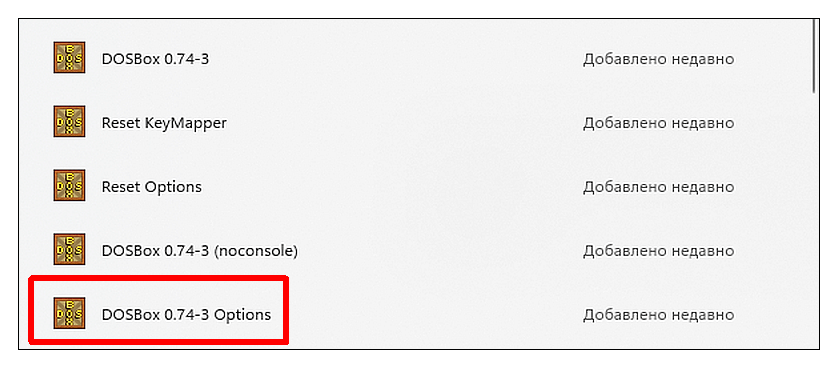Click the DOSBox 0.74-3 (noconsole) icon

69,249
